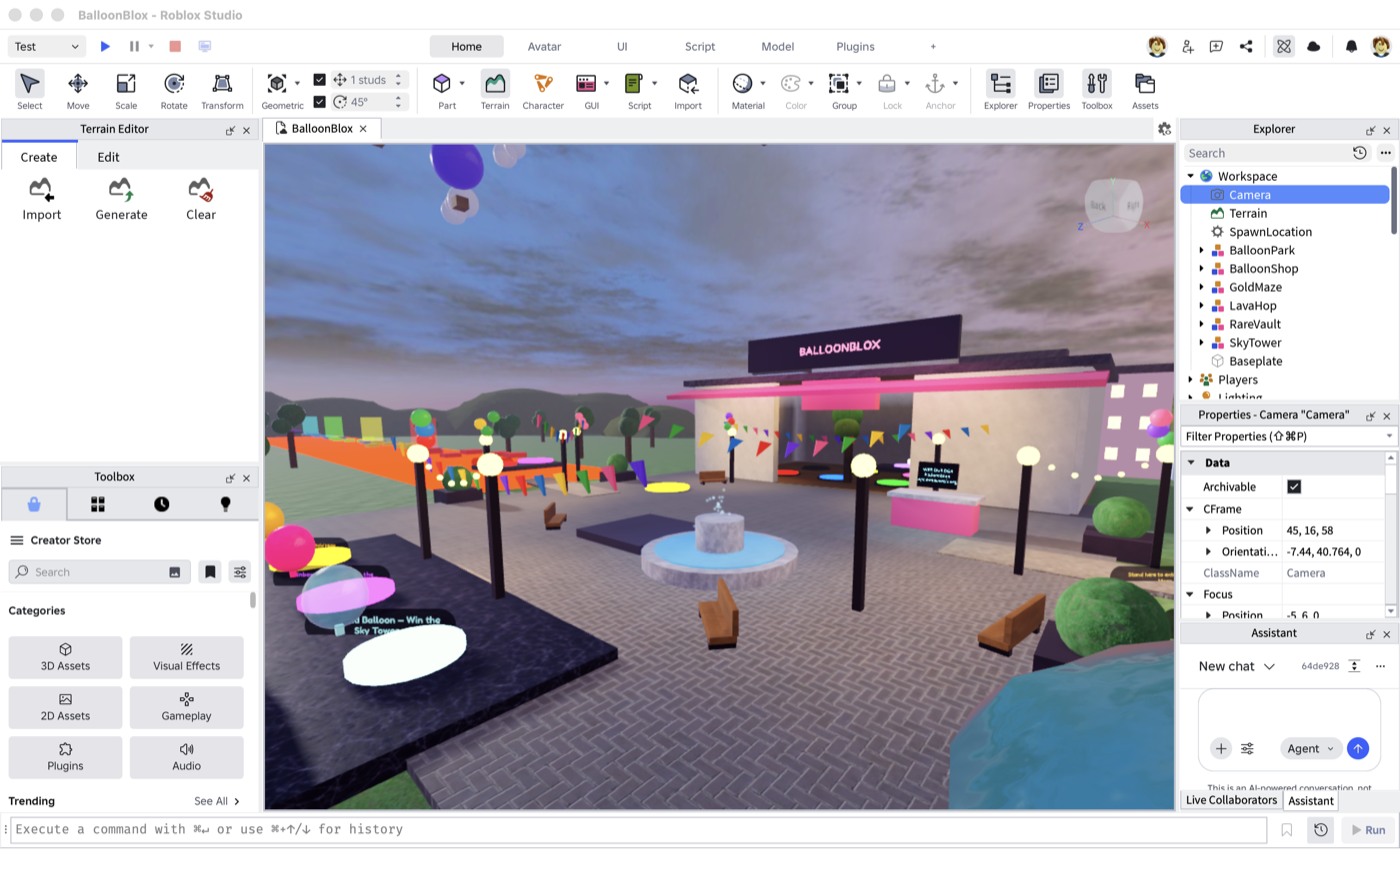Stop the running test
The height and width of the screenshot is (878, 1400).
[175, 46]
